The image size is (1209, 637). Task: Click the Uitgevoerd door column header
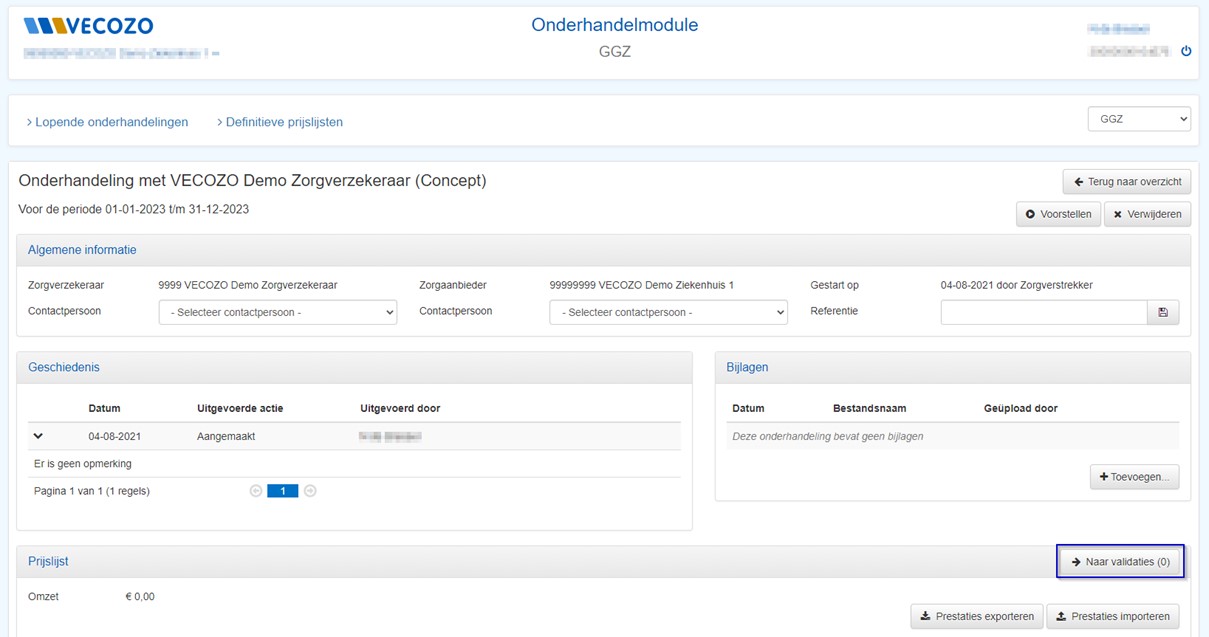tap(400, 408)
